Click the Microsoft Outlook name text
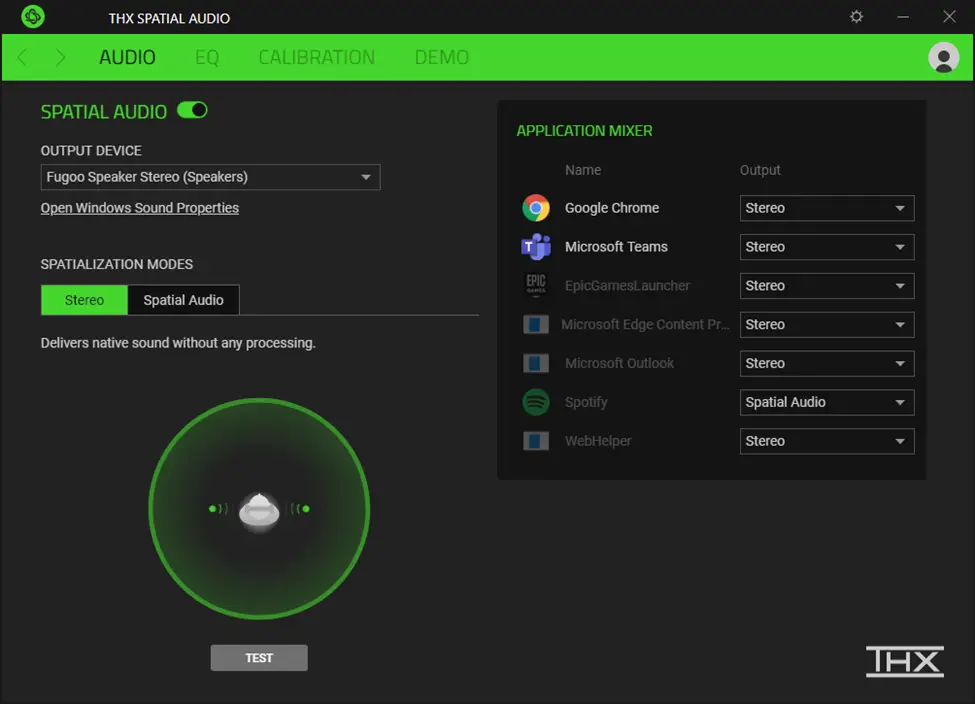Screen dimensions: 975x704 click(619, 363)
